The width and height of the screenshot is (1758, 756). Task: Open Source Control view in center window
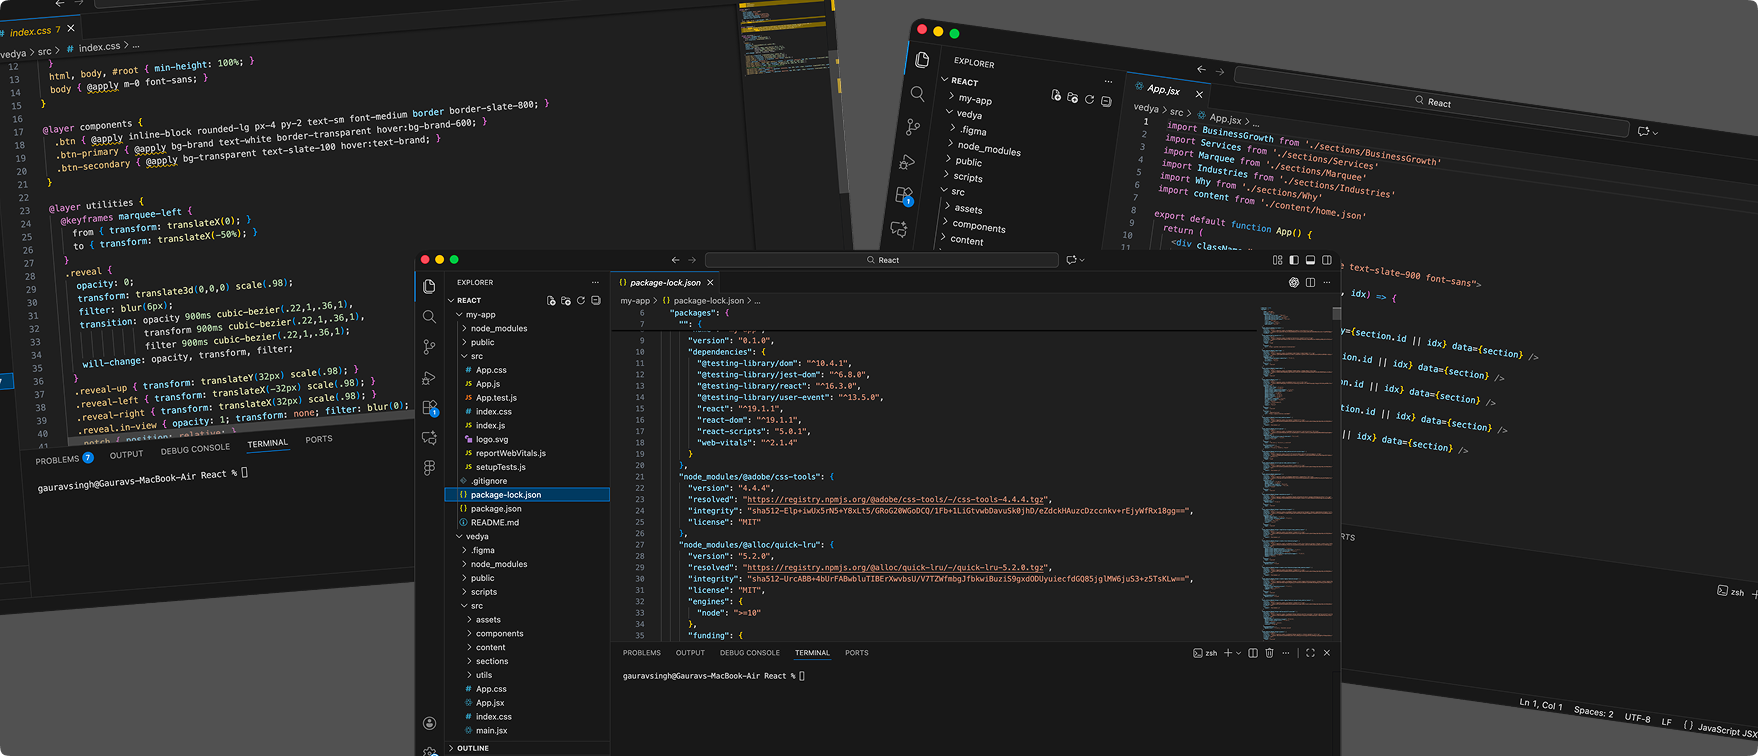pyautogui.click(x=429, y=346)
